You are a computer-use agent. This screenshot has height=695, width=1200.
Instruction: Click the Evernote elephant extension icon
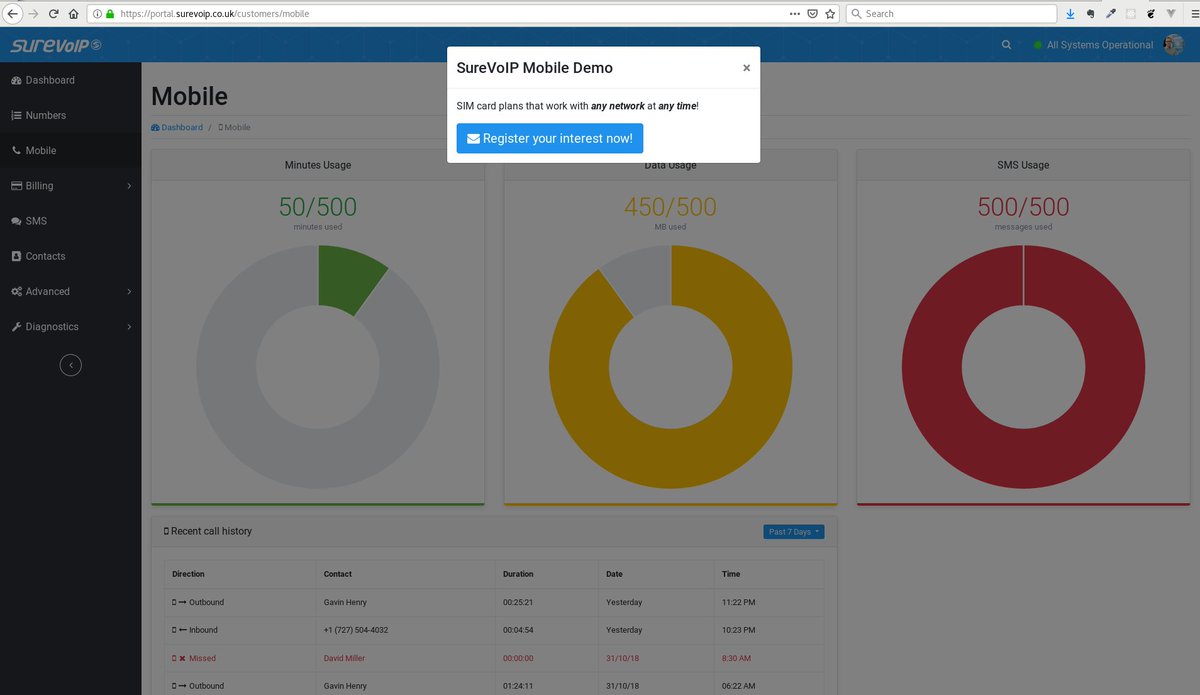point(1091,14)
